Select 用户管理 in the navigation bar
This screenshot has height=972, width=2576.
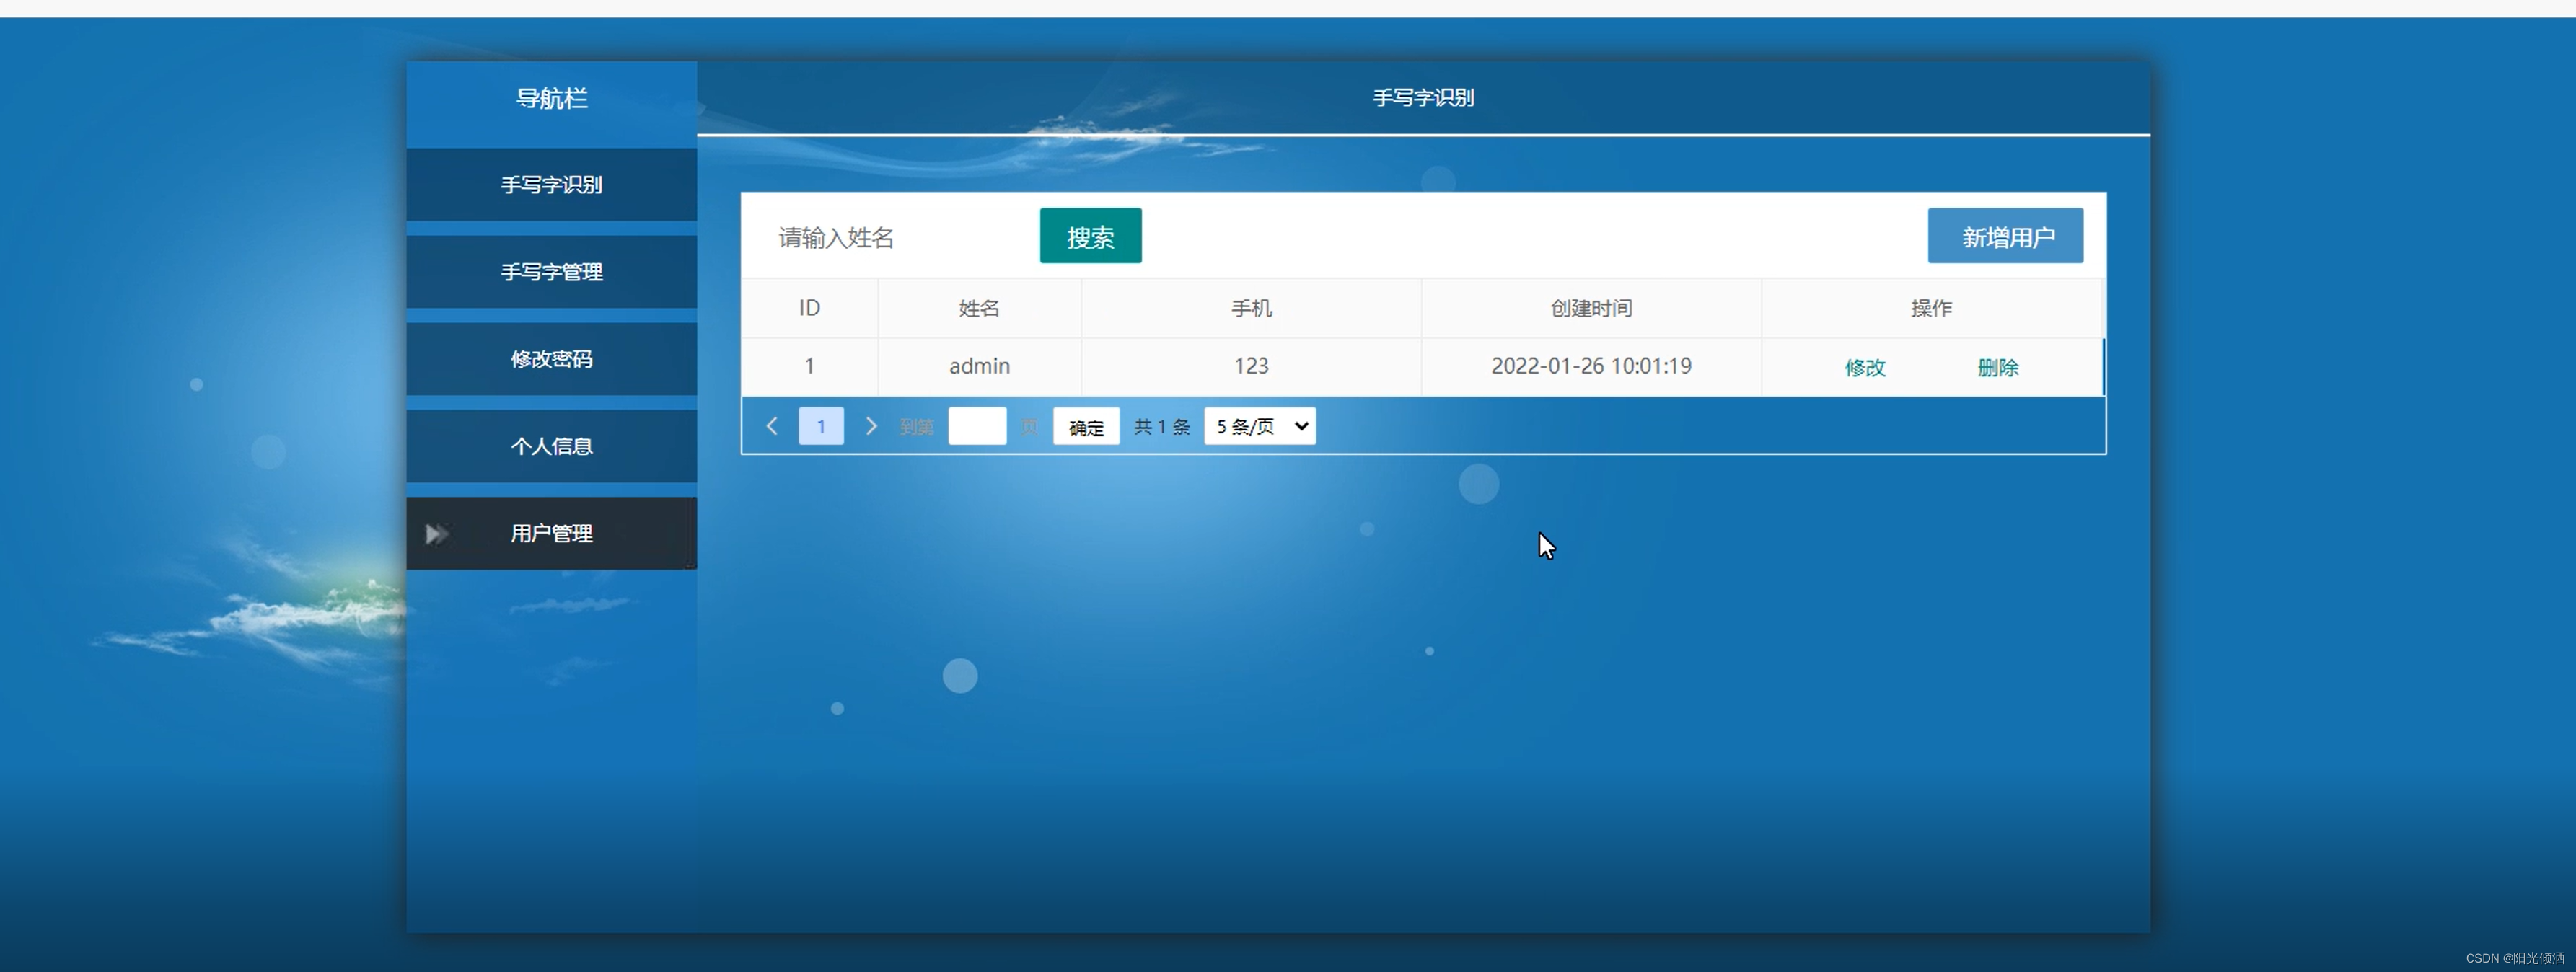(x=551, y=534)
